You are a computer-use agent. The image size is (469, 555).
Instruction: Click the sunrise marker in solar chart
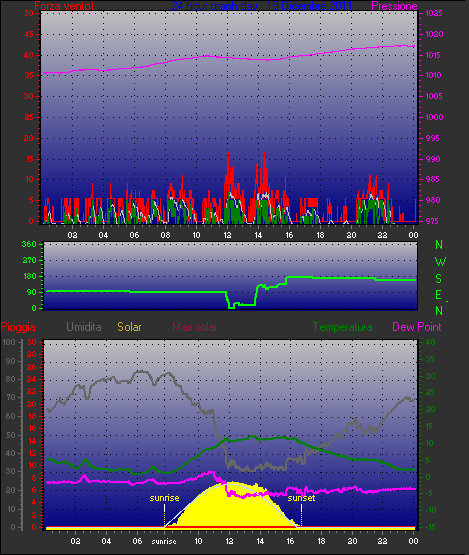click(164, 498)
